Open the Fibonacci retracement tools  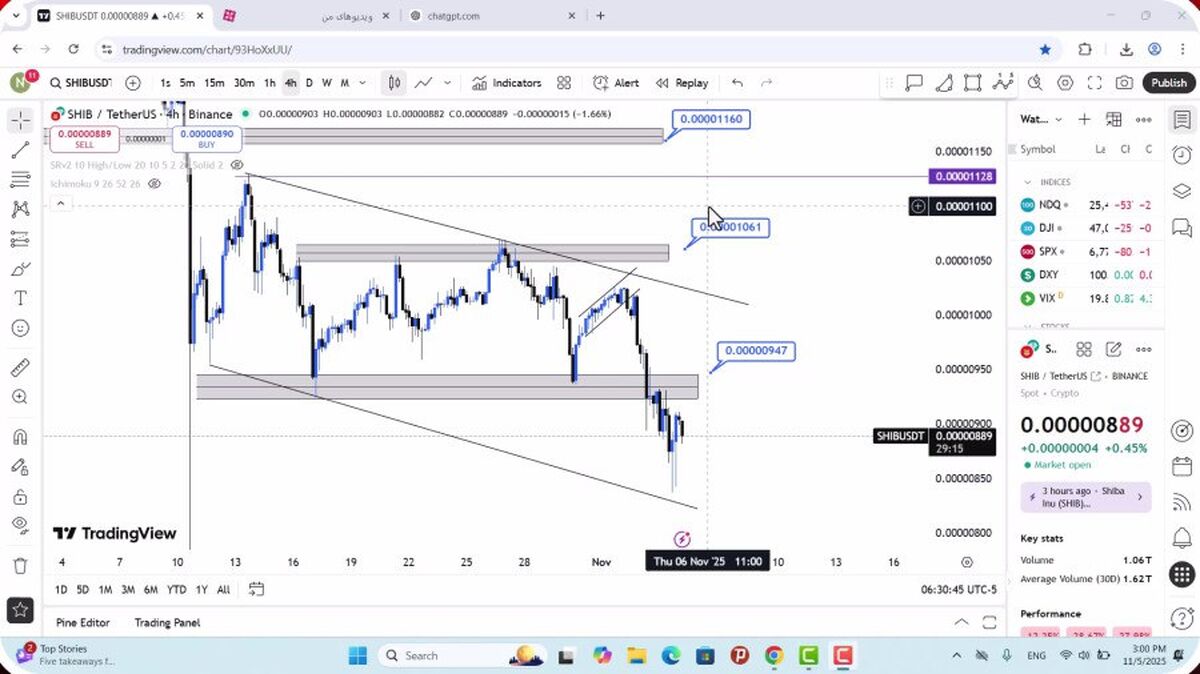(20, 180)
